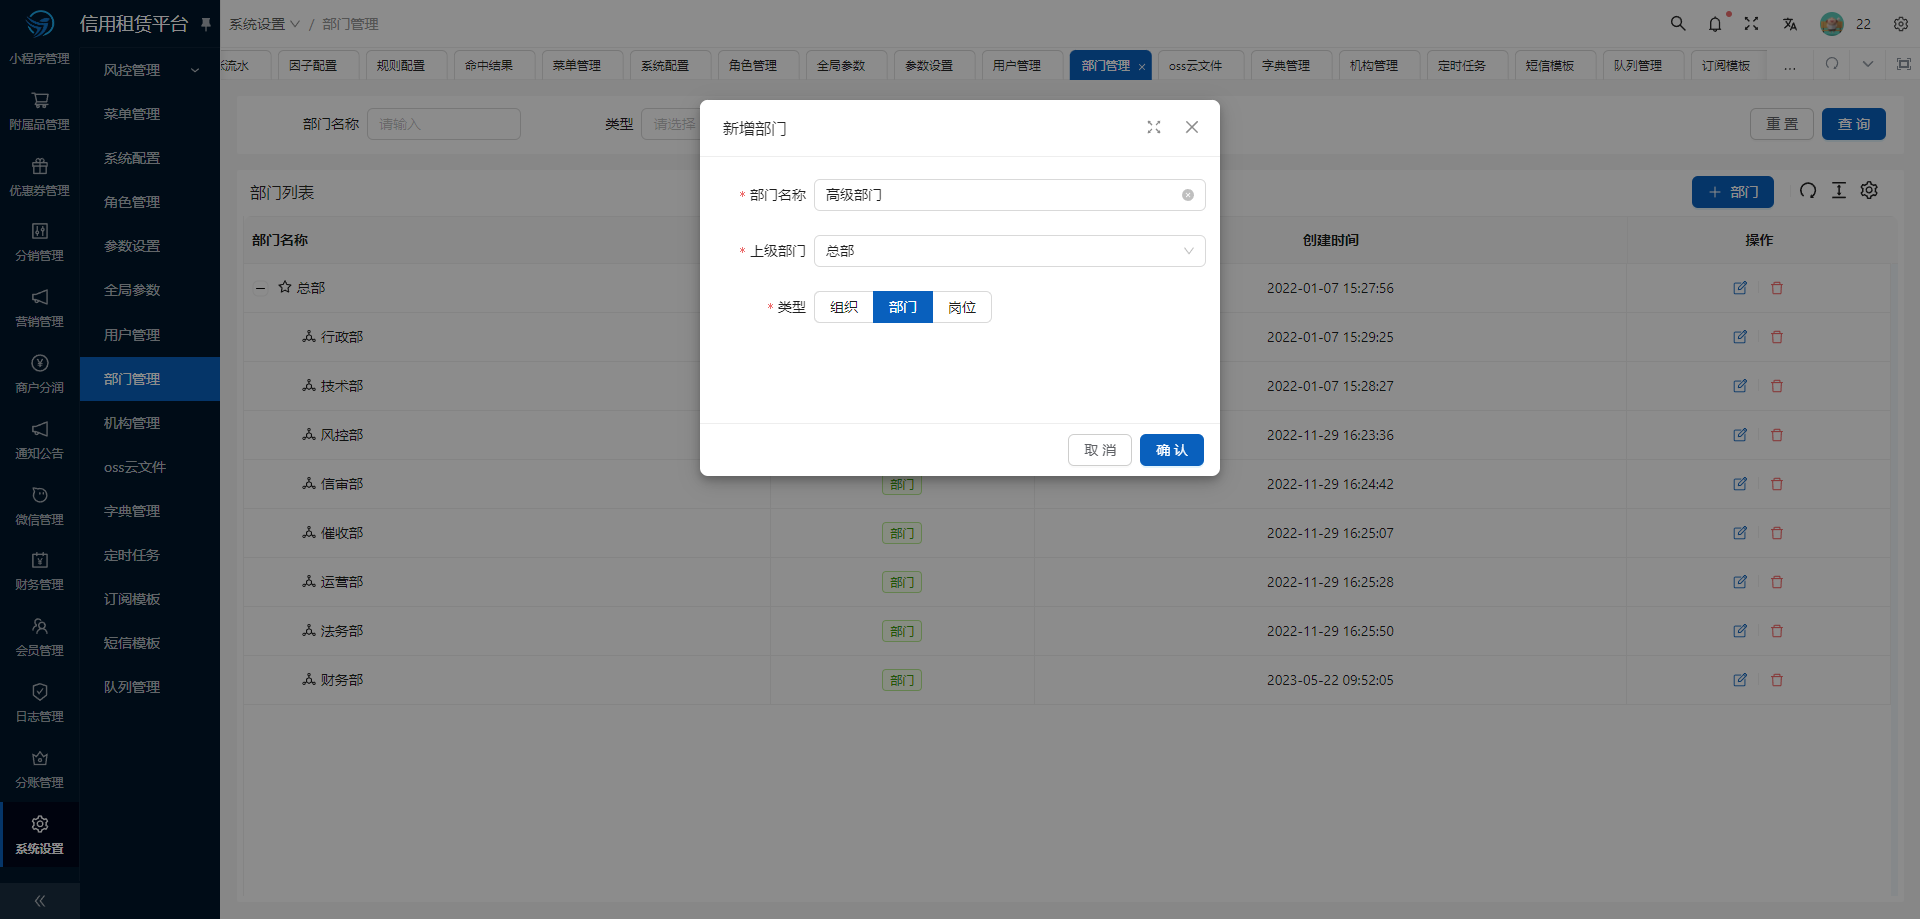This screenshot has width=1920, height=919.
Task: Open the 附属品管理 cart icon
Action: click(x=39, y=100)
